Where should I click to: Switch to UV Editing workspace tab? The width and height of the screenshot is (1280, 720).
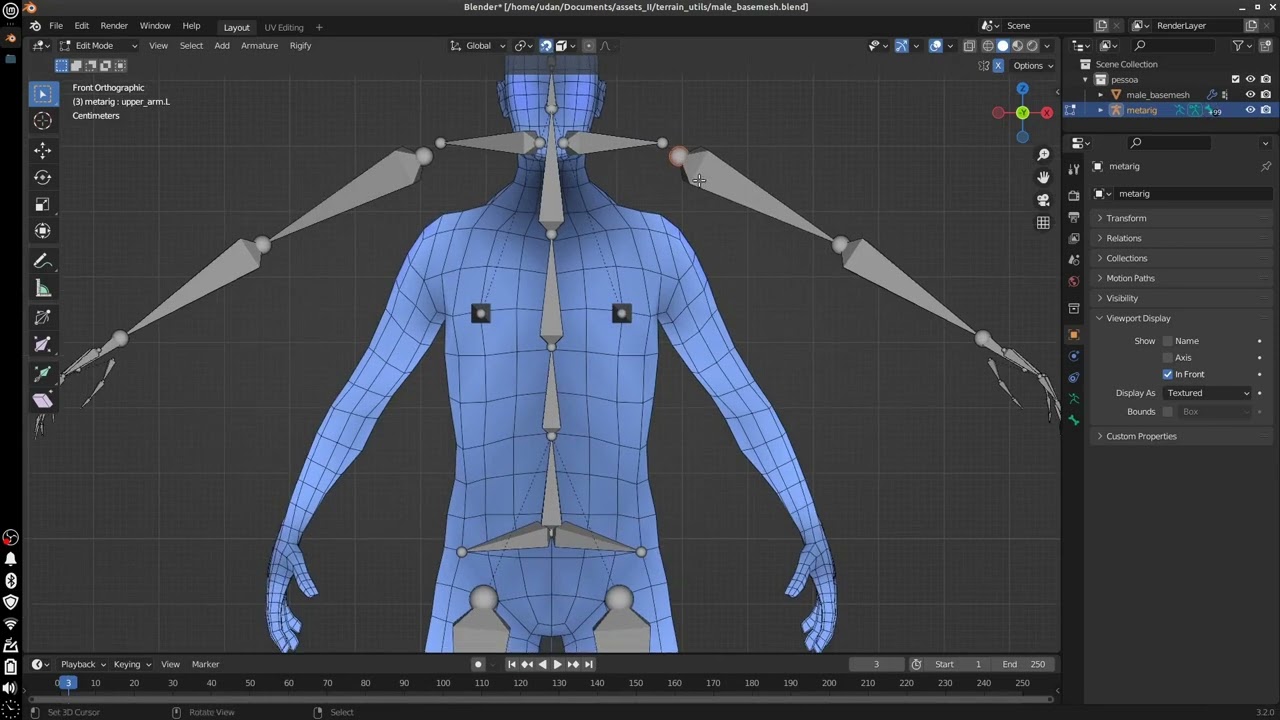pos(284,27)
